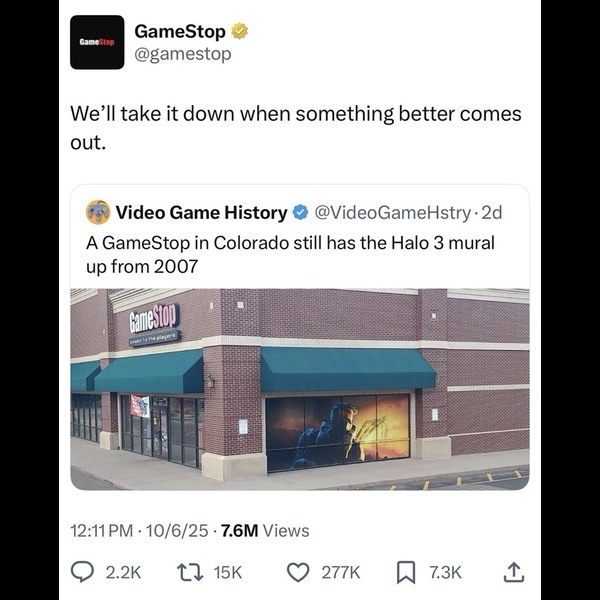Visit the @VideoGameHstry handle

(392, 213)
